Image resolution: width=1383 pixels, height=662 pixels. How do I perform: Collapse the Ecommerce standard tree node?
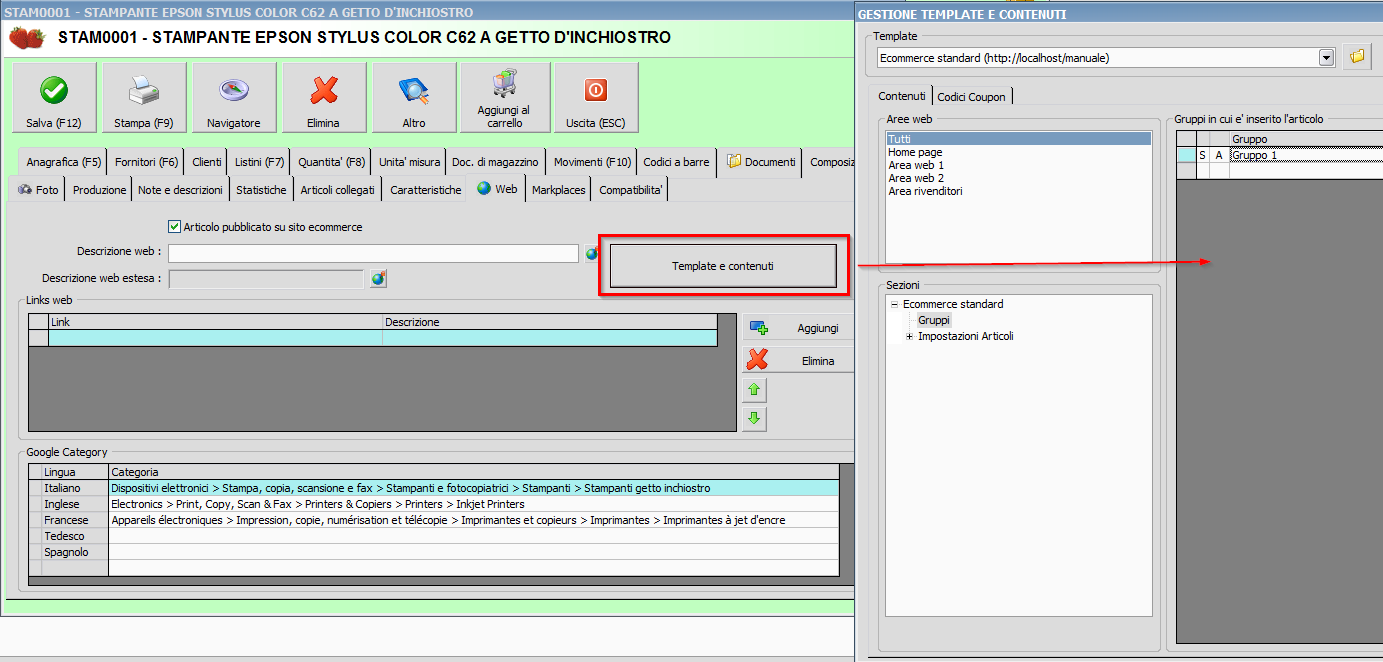coord(894,304)
